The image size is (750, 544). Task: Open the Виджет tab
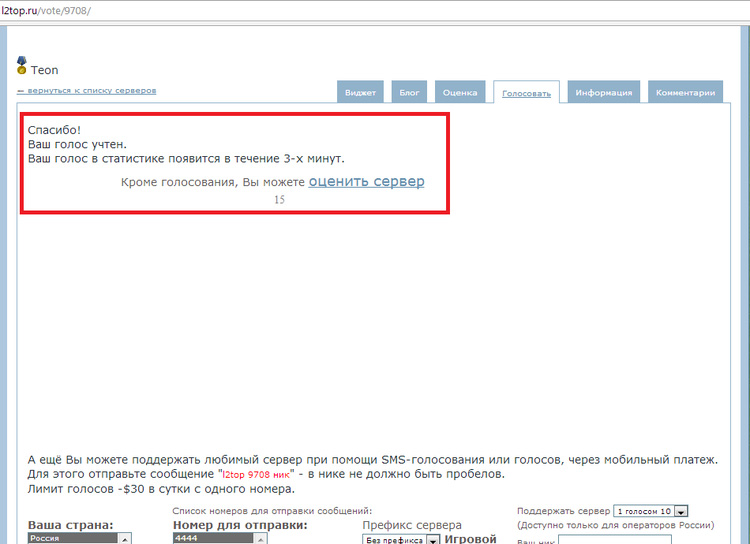pyautogui.click(x=360, y=92)
